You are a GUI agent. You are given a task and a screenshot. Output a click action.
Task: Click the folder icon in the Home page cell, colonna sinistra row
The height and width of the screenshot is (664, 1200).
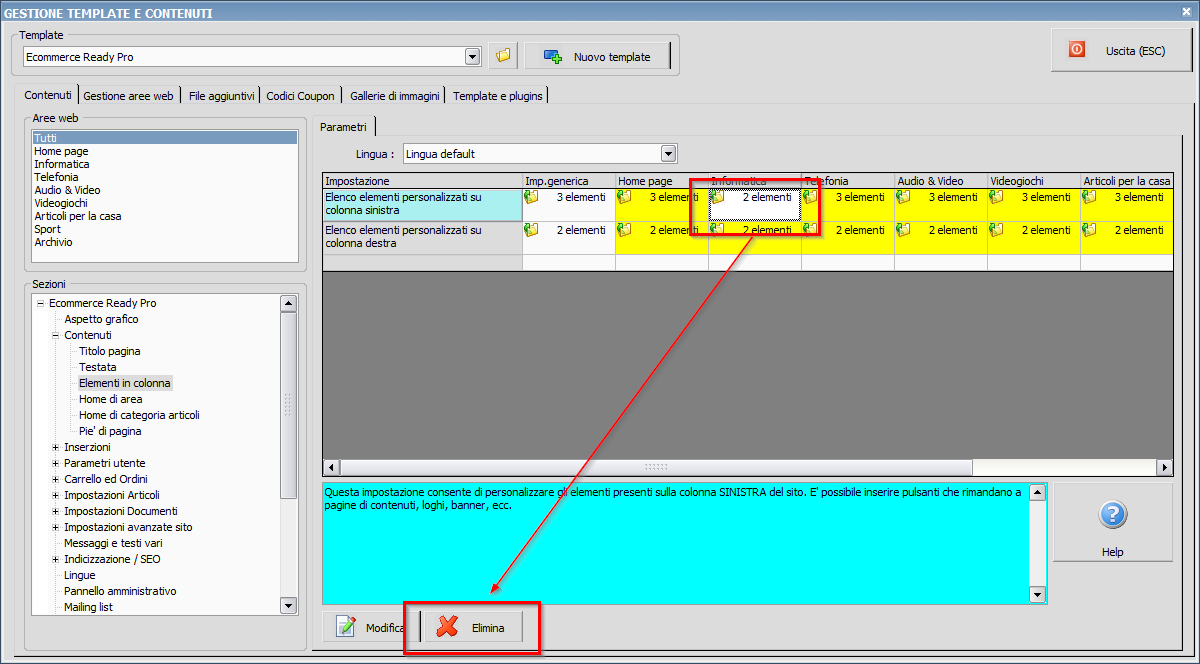click(625, 197)
